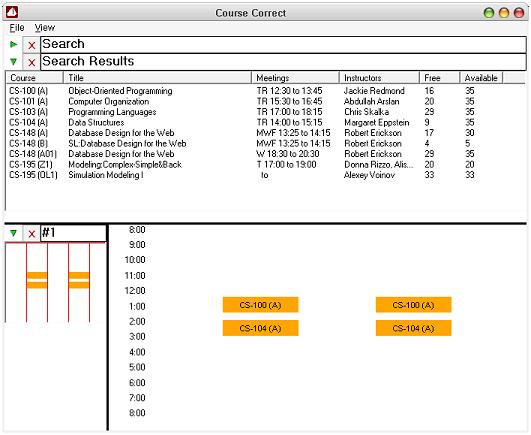
Task: Click instructor Jackie Redmond
Action: point(374,91)
